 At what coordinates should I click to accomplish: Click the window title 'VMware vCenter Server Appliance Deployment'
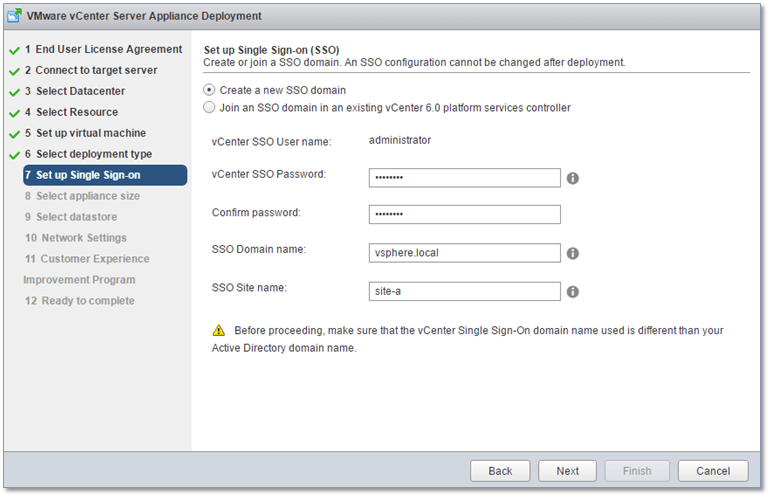click(144, 16)
